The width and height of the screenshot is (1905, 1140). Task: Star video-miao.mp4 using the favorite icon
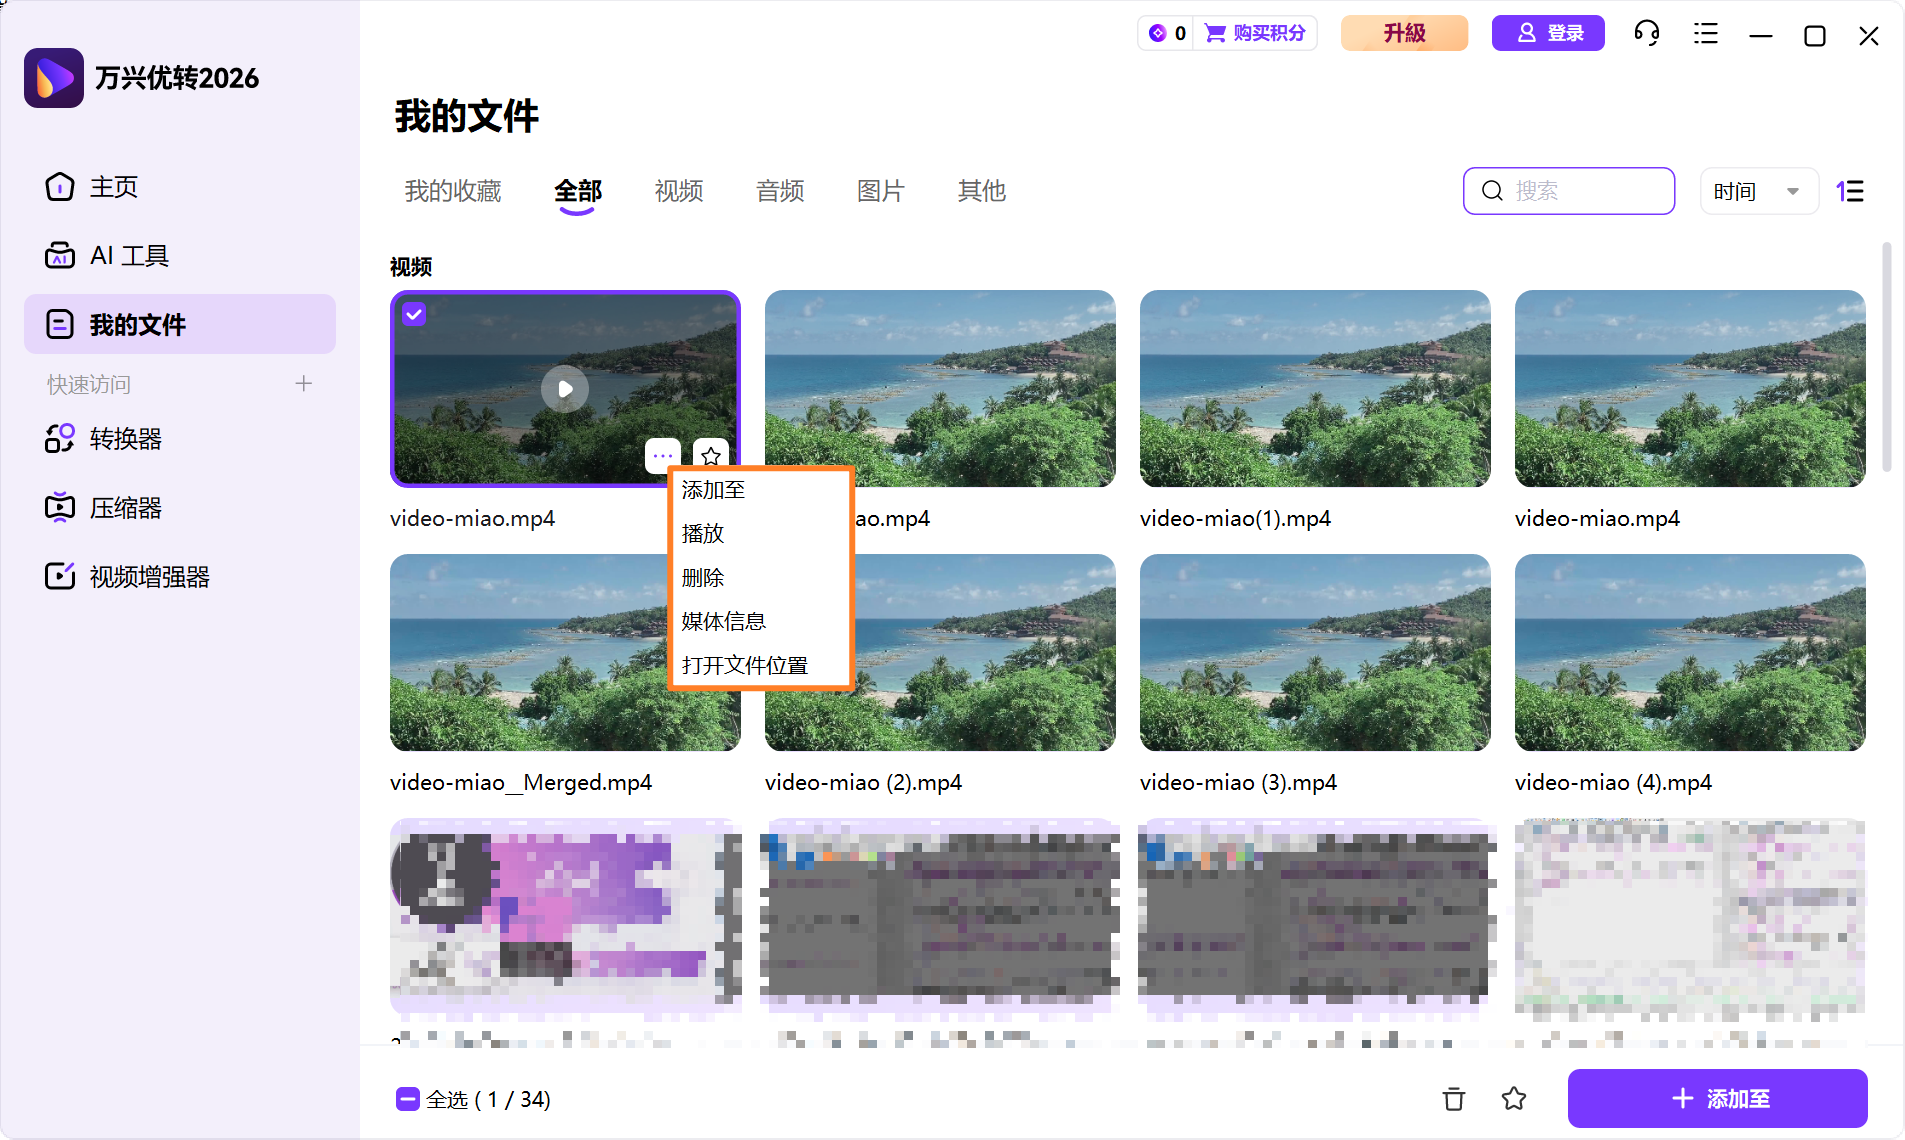709,456
